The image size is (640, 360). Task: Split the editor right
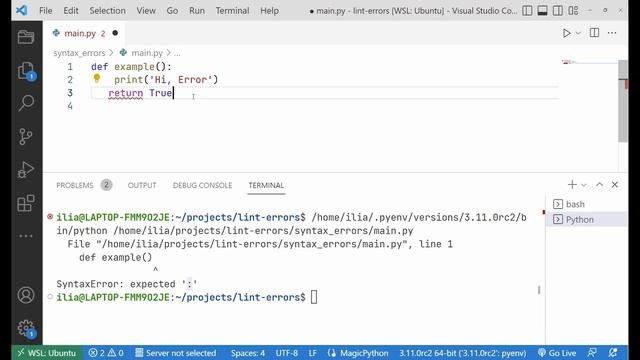coord(594,33)
